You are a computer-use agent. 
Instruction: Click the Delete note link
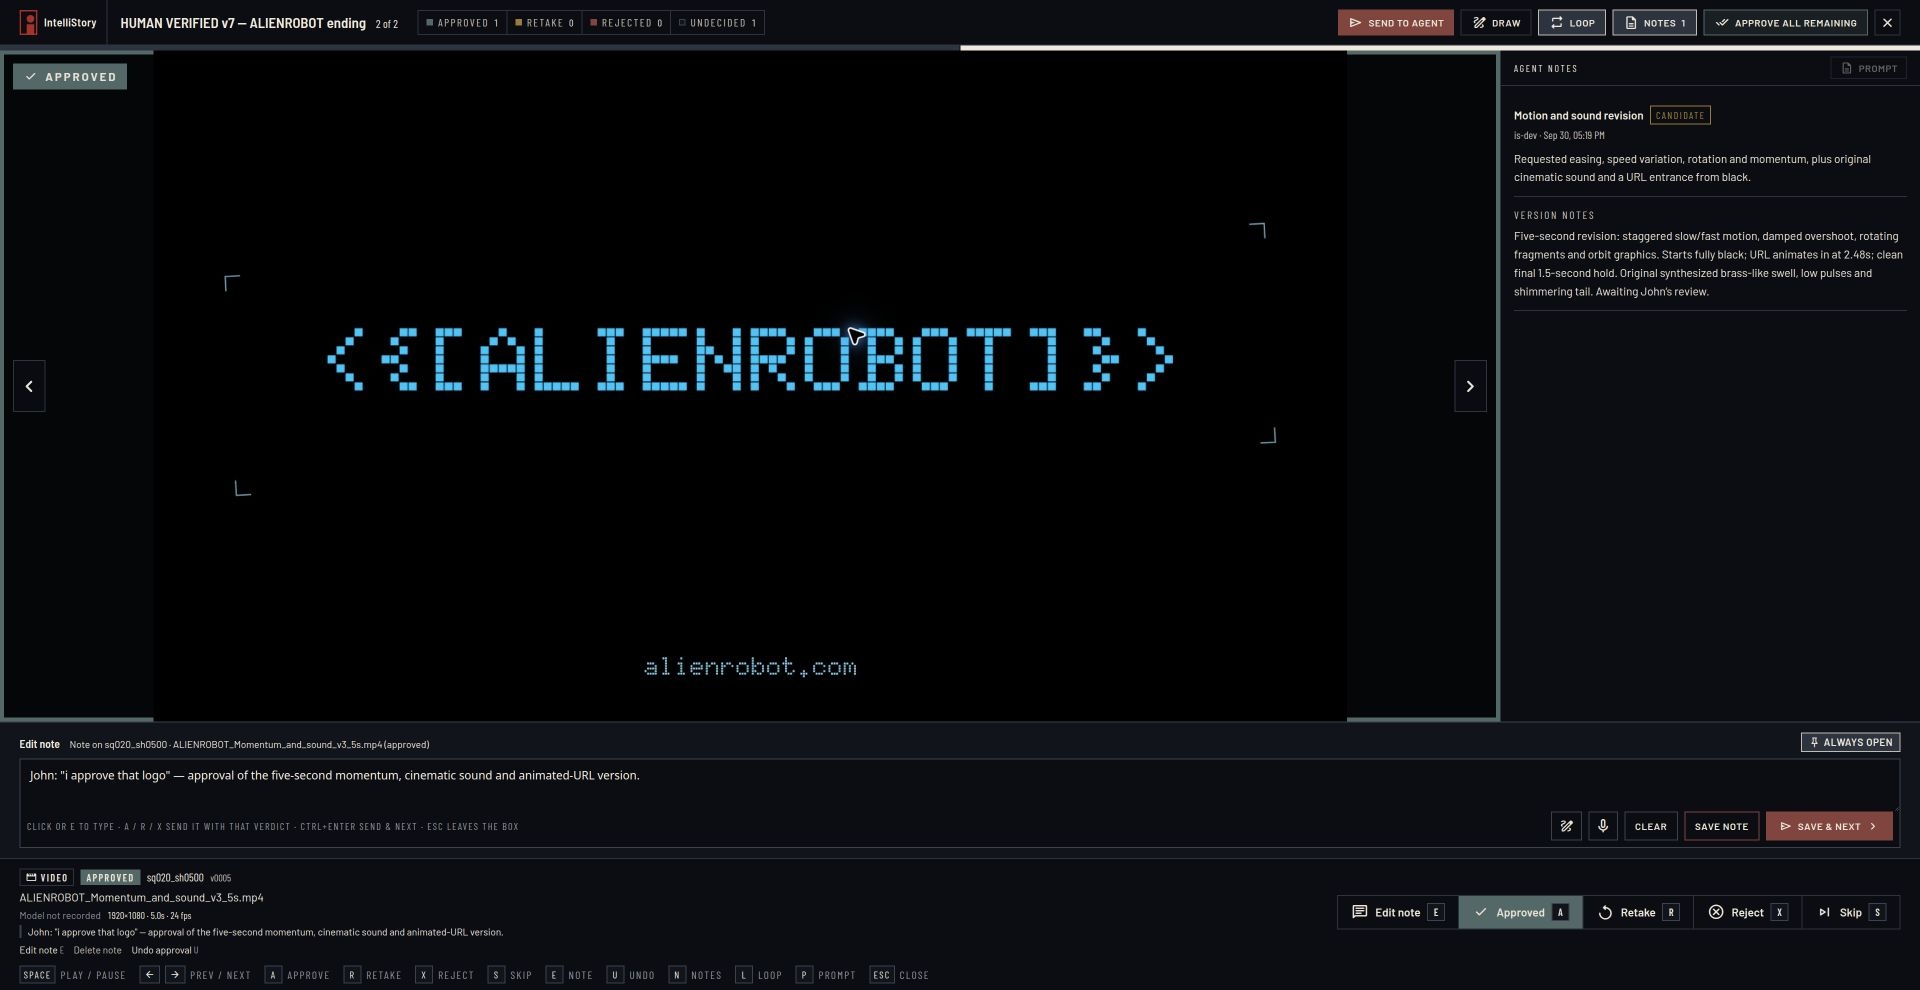pos(97,950)
